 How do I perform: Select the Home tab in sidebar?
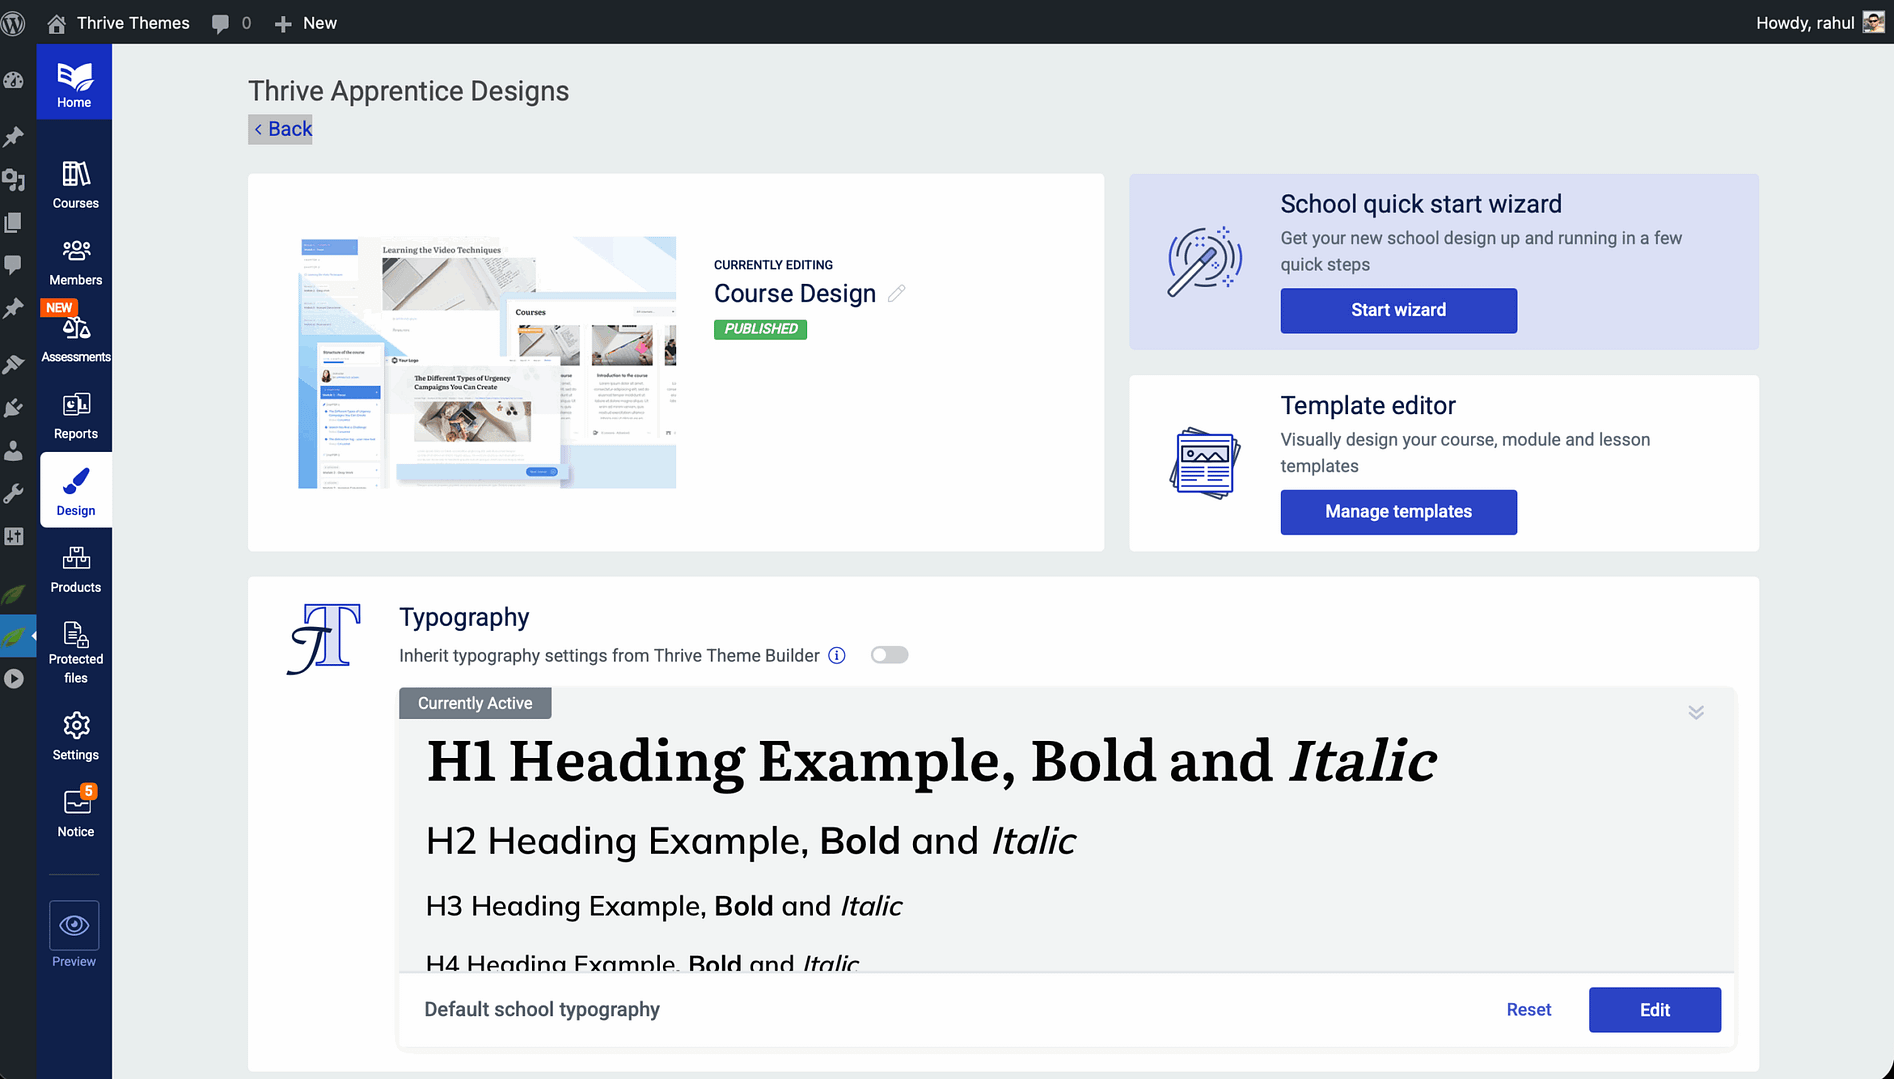(74, 84)
